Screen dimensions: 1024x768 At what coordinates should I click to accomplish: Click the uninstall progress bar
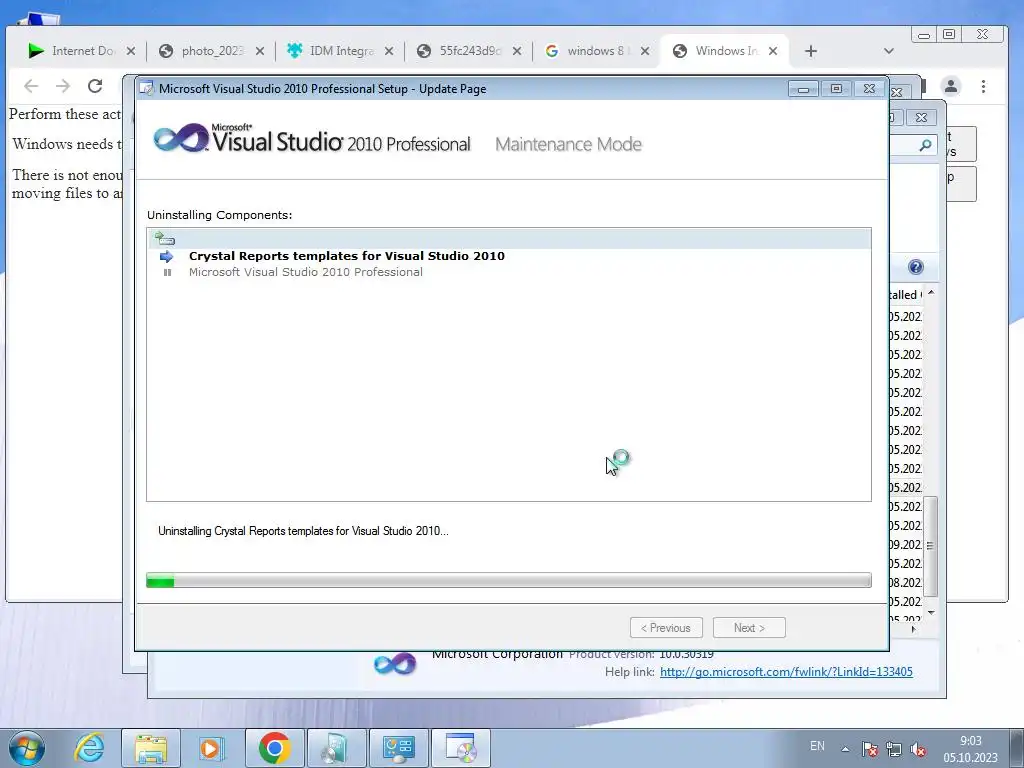509,580
